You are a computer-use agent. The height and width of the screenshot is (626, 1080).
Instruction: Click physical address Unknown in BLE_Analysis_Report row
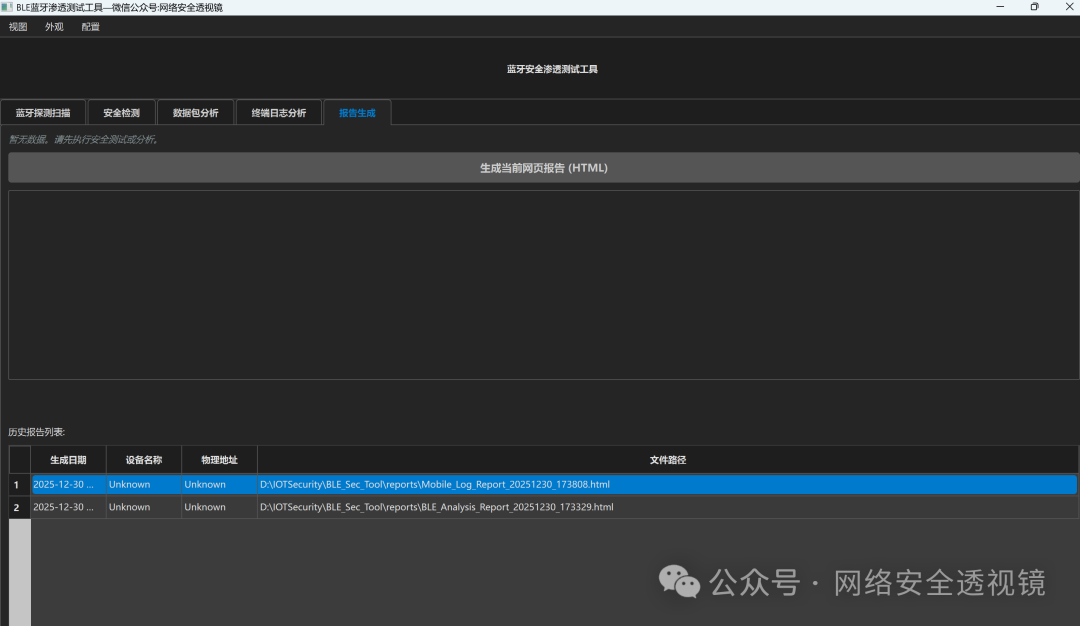219,507
